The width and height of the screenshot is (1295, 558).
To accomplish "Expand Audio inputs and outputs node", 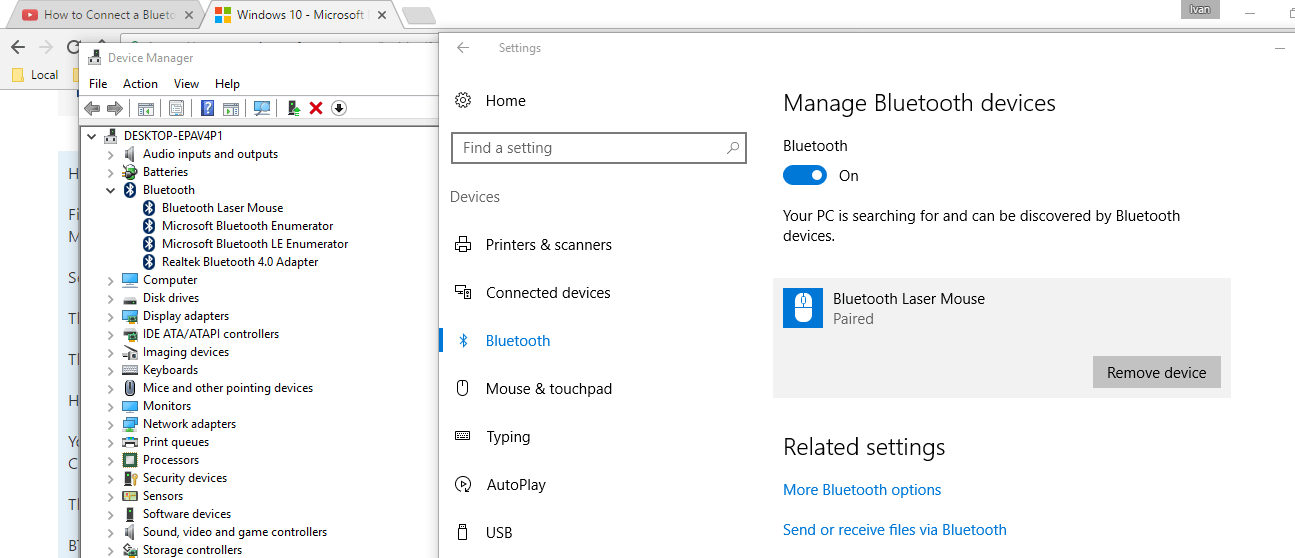I will click(x=111, y=154).
